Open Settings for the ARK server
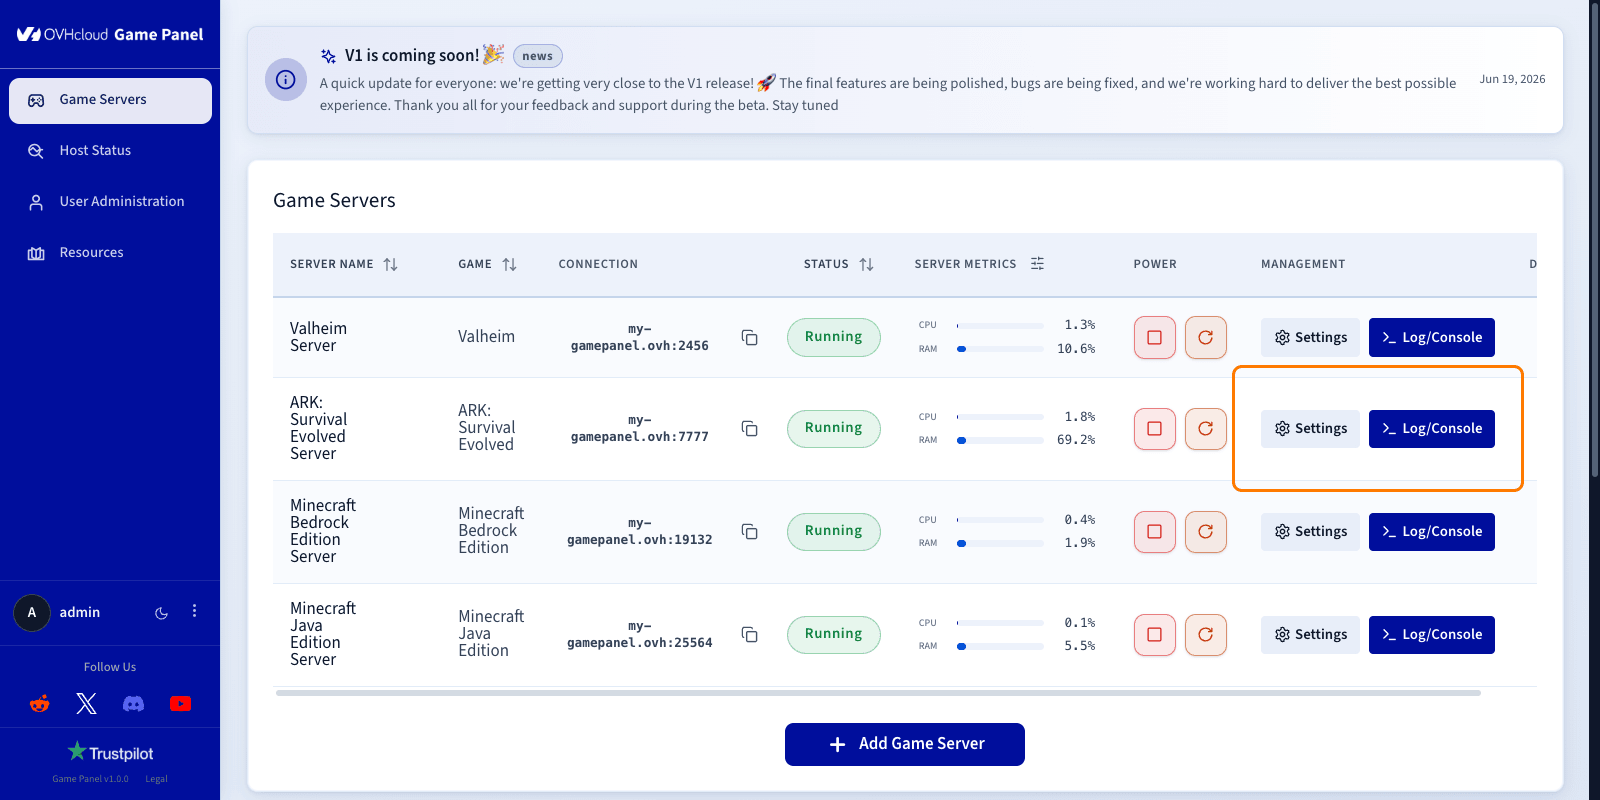The width and height of the screenshot is (1600, 800). pyautogui.click(x=1310, y=429)
